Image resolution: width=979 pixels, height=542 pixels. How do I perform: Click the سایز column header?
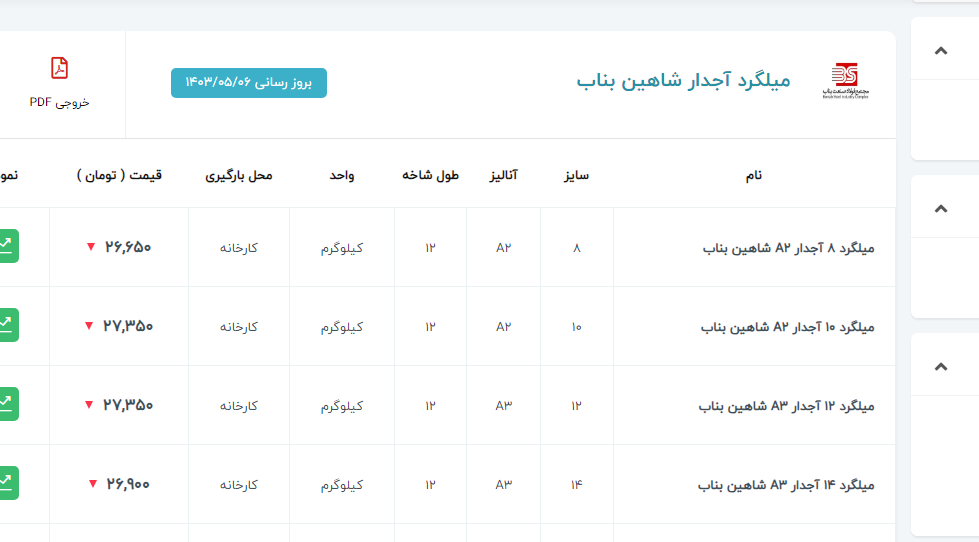pos(576,175)
